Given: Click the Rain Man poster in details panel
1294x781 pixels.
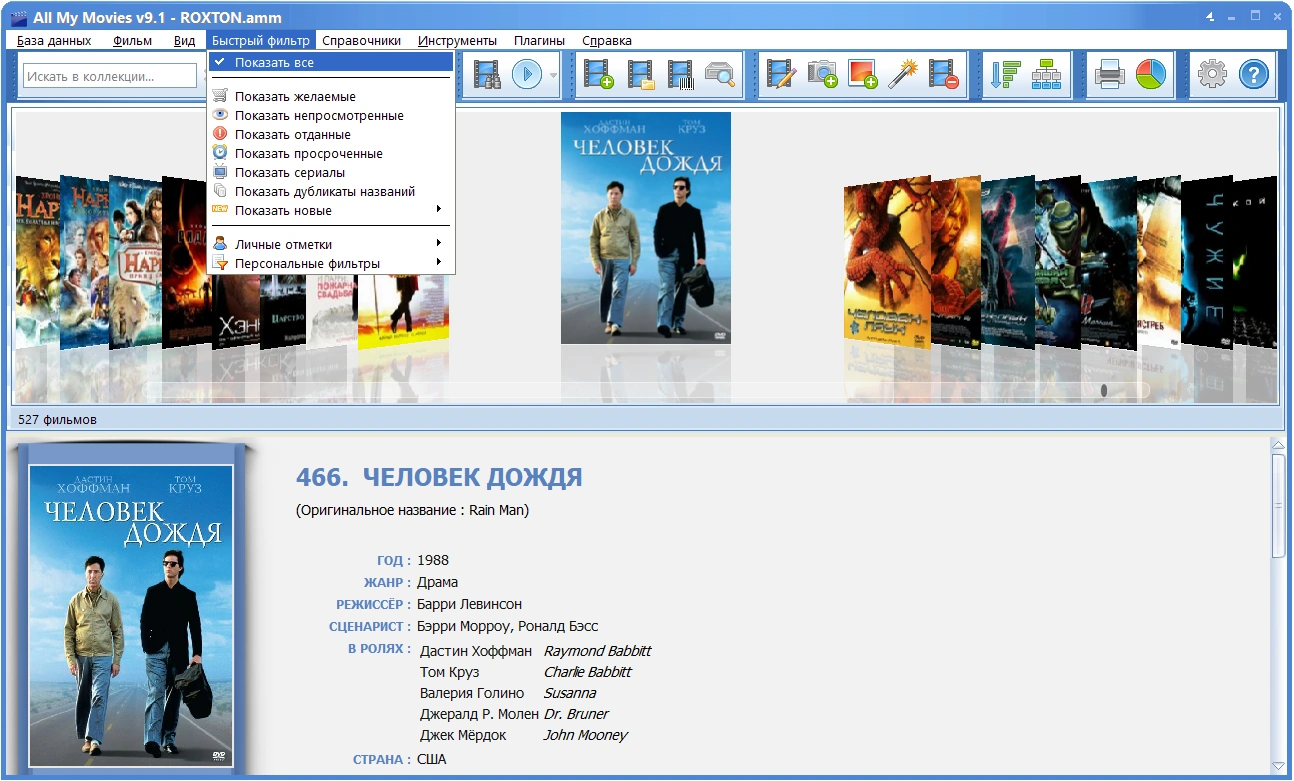Looking at the screenshot, I should tap(131, 615).
